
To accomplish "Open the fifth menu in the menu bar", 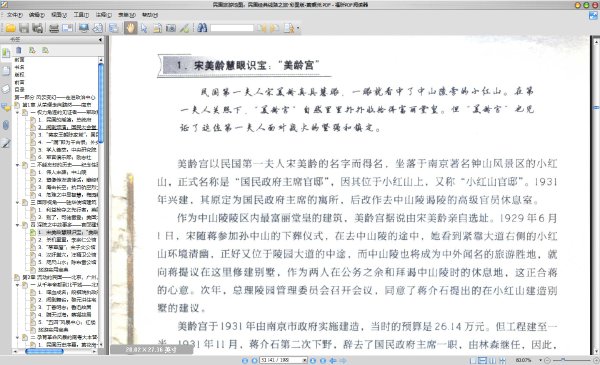I will 103,15.
